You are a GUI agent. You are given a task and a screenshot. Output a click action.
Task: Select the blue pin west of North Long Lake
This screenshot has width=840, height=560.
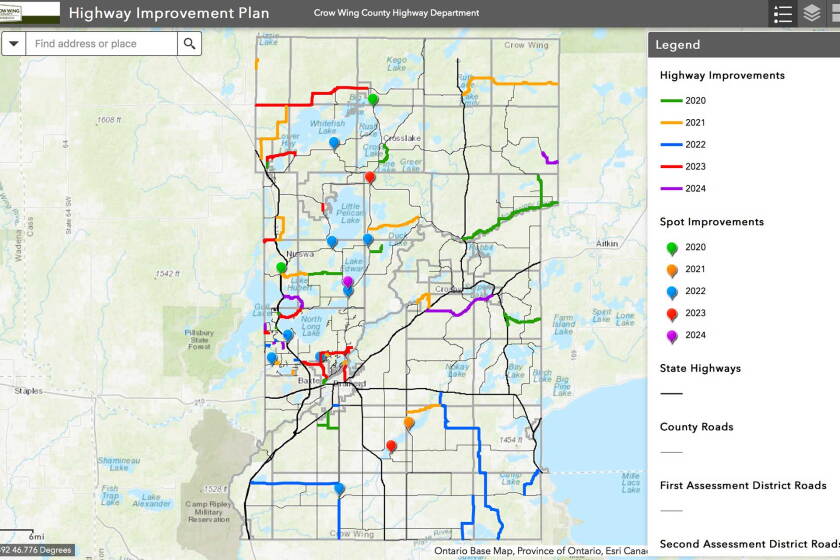click(x=288, y=335)
